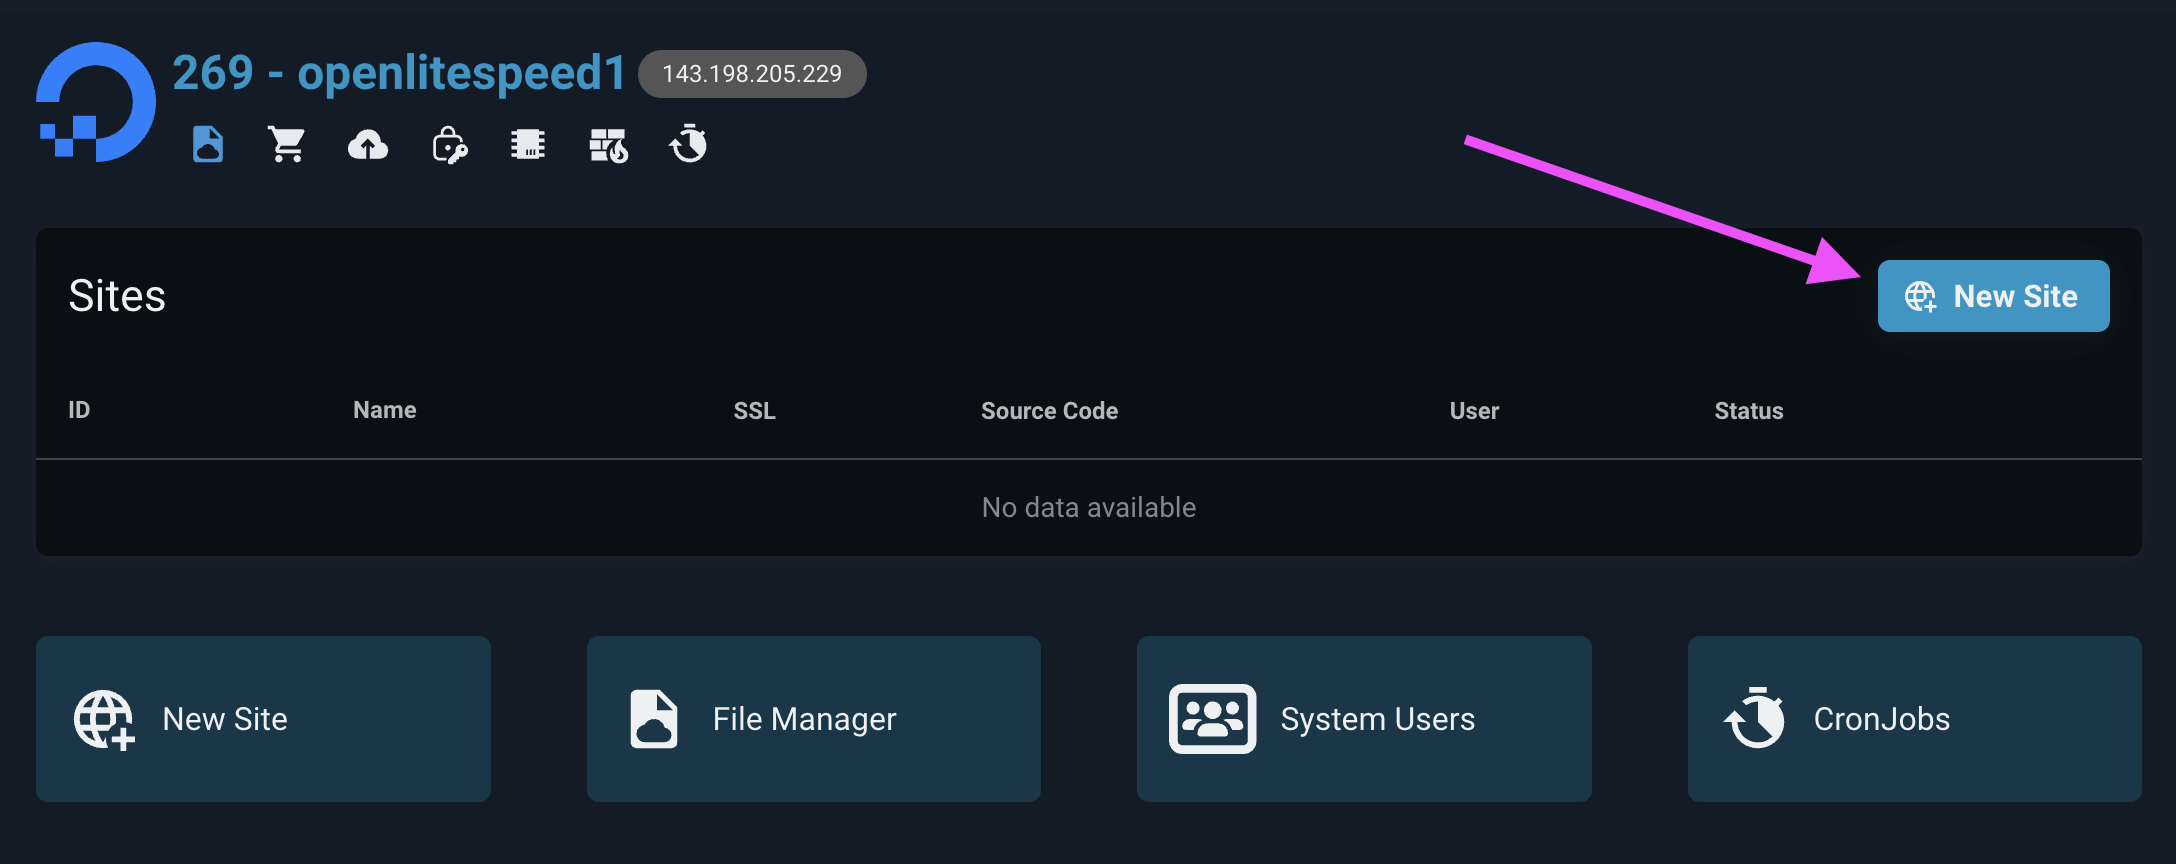Click the 269 - openlitespeed1 server title
Viewport: 2176px width, 864px height.
pos(399,73)
